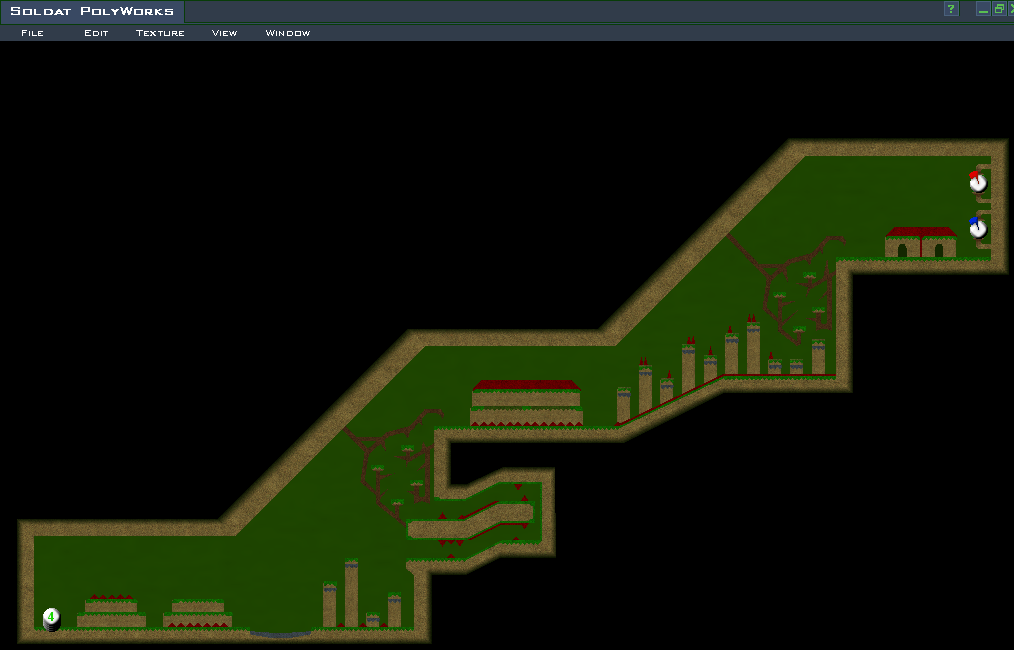Select the red flag spawn marker
Screen dimensions: 1014x650
pos(977,181)
